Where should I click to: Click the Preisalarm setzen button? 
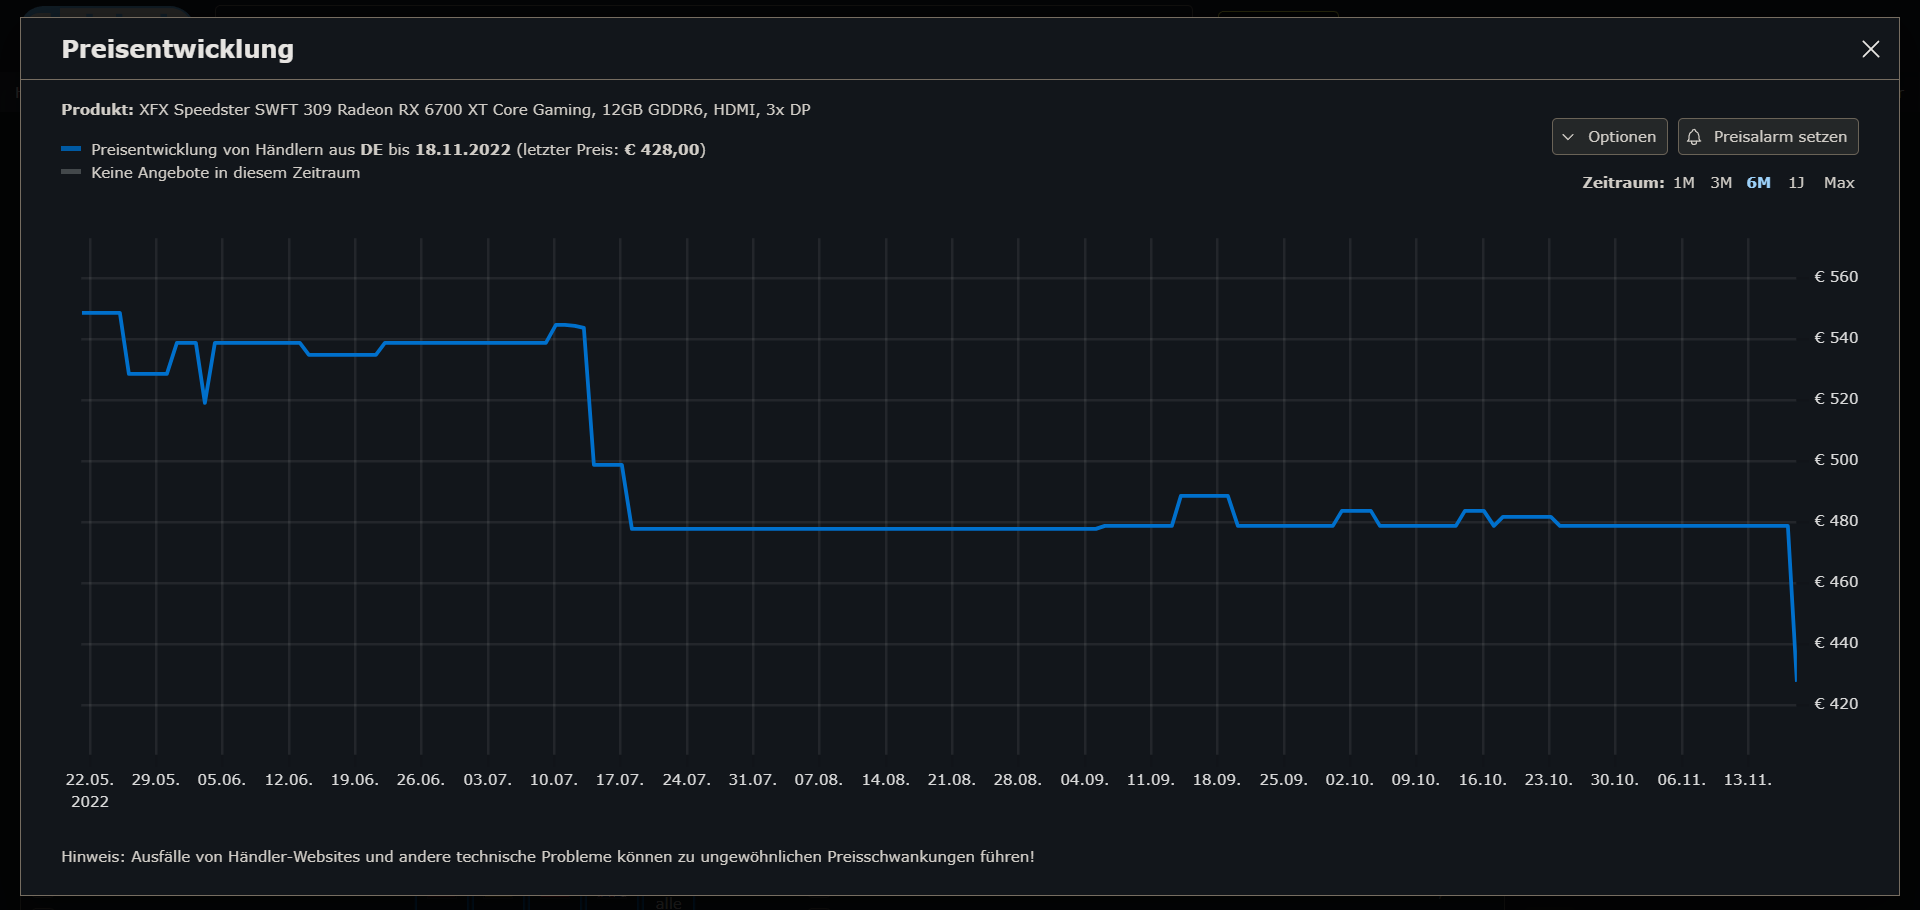[x=1768, y=137]
